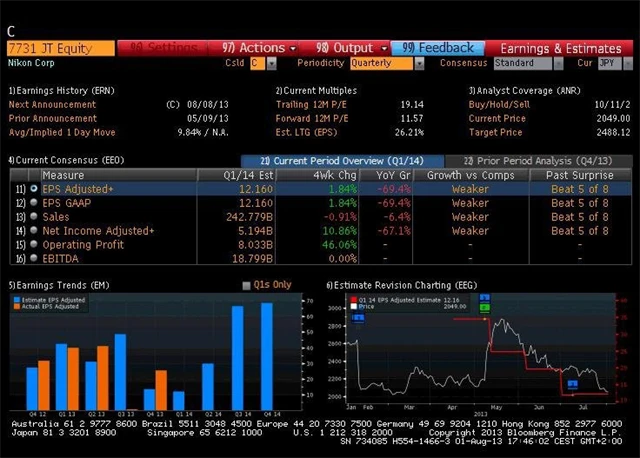
Task: Select the Operating Profit radio button
Action: pos(34,244)
